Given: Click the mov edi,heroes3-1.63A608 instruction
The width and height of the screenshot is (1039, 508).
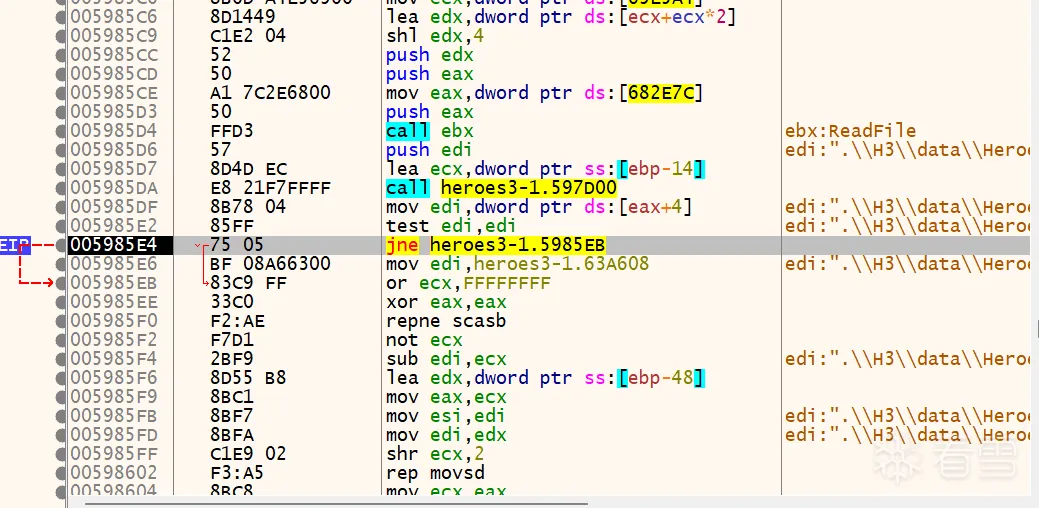Looking at the screenshot, I should (x=517, y=264).
